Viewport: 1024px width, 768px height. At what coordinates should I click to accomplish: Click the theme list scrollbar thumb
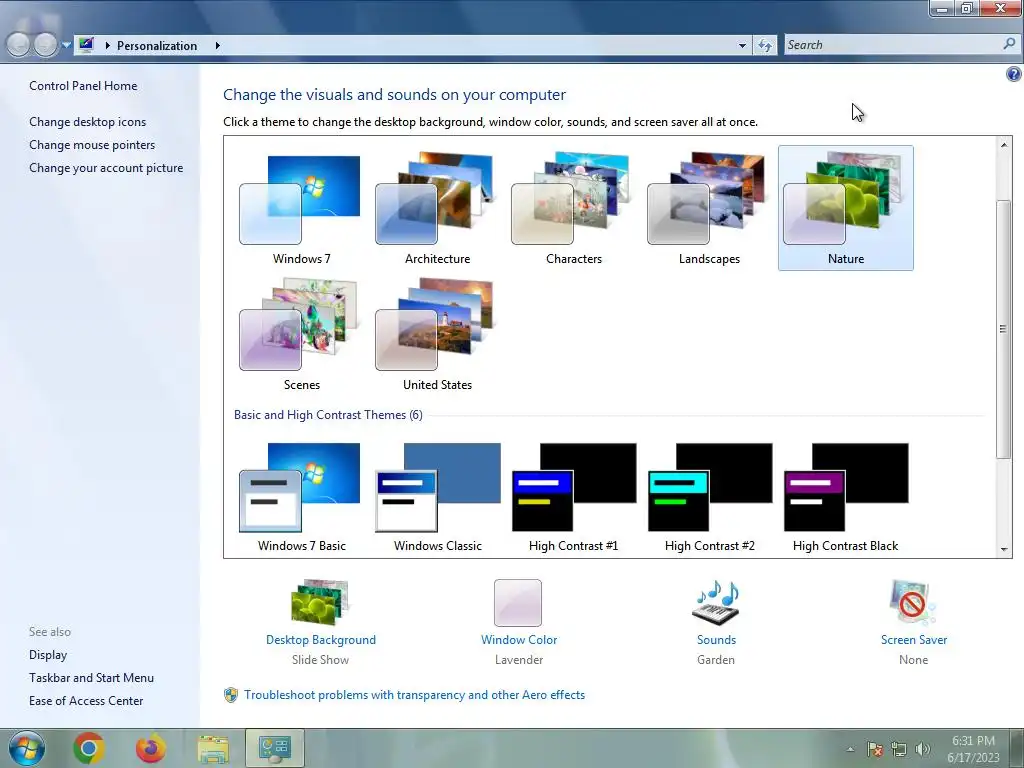(1004, 329)
